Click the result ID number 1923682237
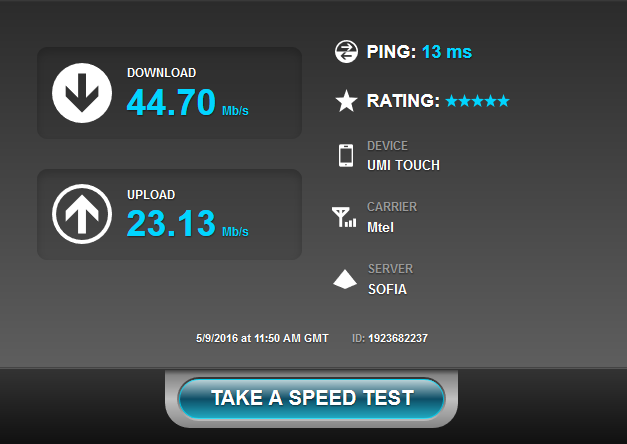The width and height of the screenshot is (627, 444). [x=398, y=338]
